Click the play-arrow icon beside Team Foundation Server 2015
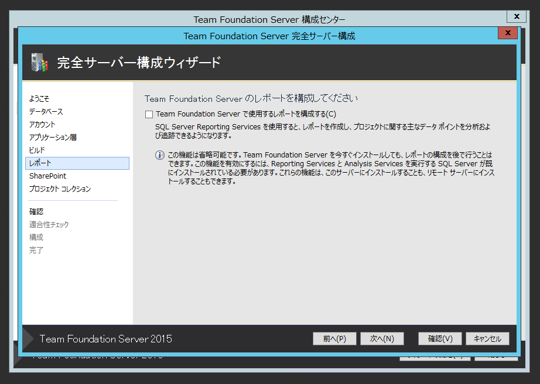This screenshot has height=384, width=540. 29,339
